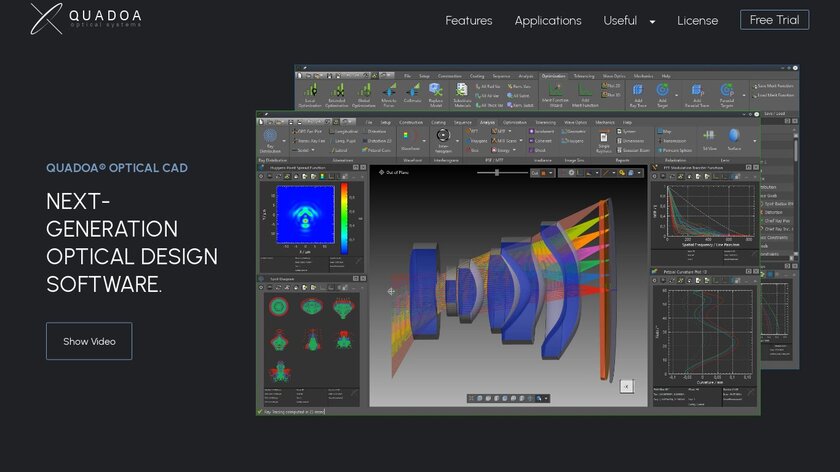Click the Gaussian Beam report tool
This screenshot has height=472, width=840.
pos(633,151)
